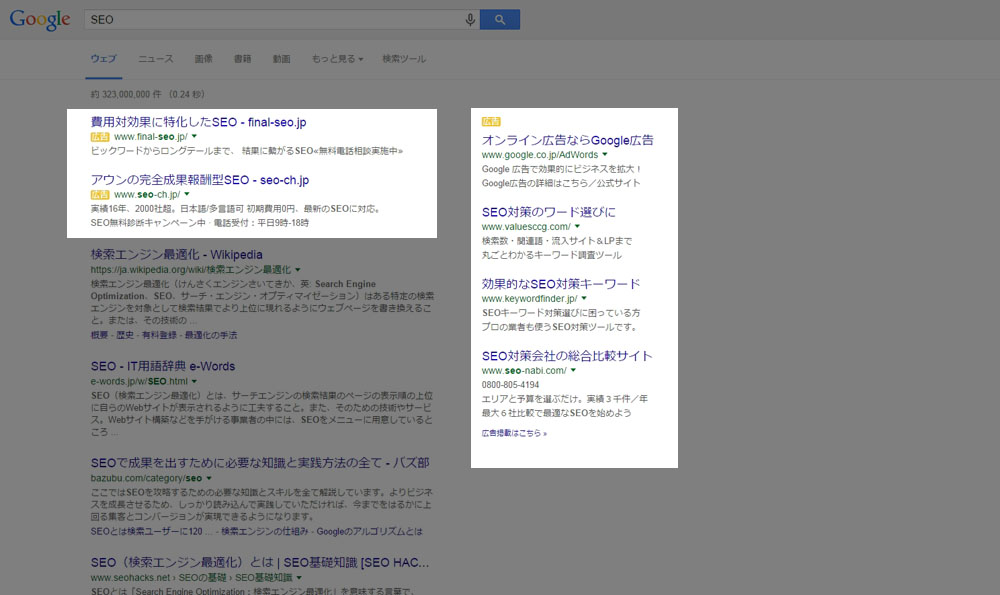Image resolution: width=1000 pixels, height=595 pixels.
Task: Click the 広告 badge atop the sidebar ads
Action: click(x=491, y=122)
